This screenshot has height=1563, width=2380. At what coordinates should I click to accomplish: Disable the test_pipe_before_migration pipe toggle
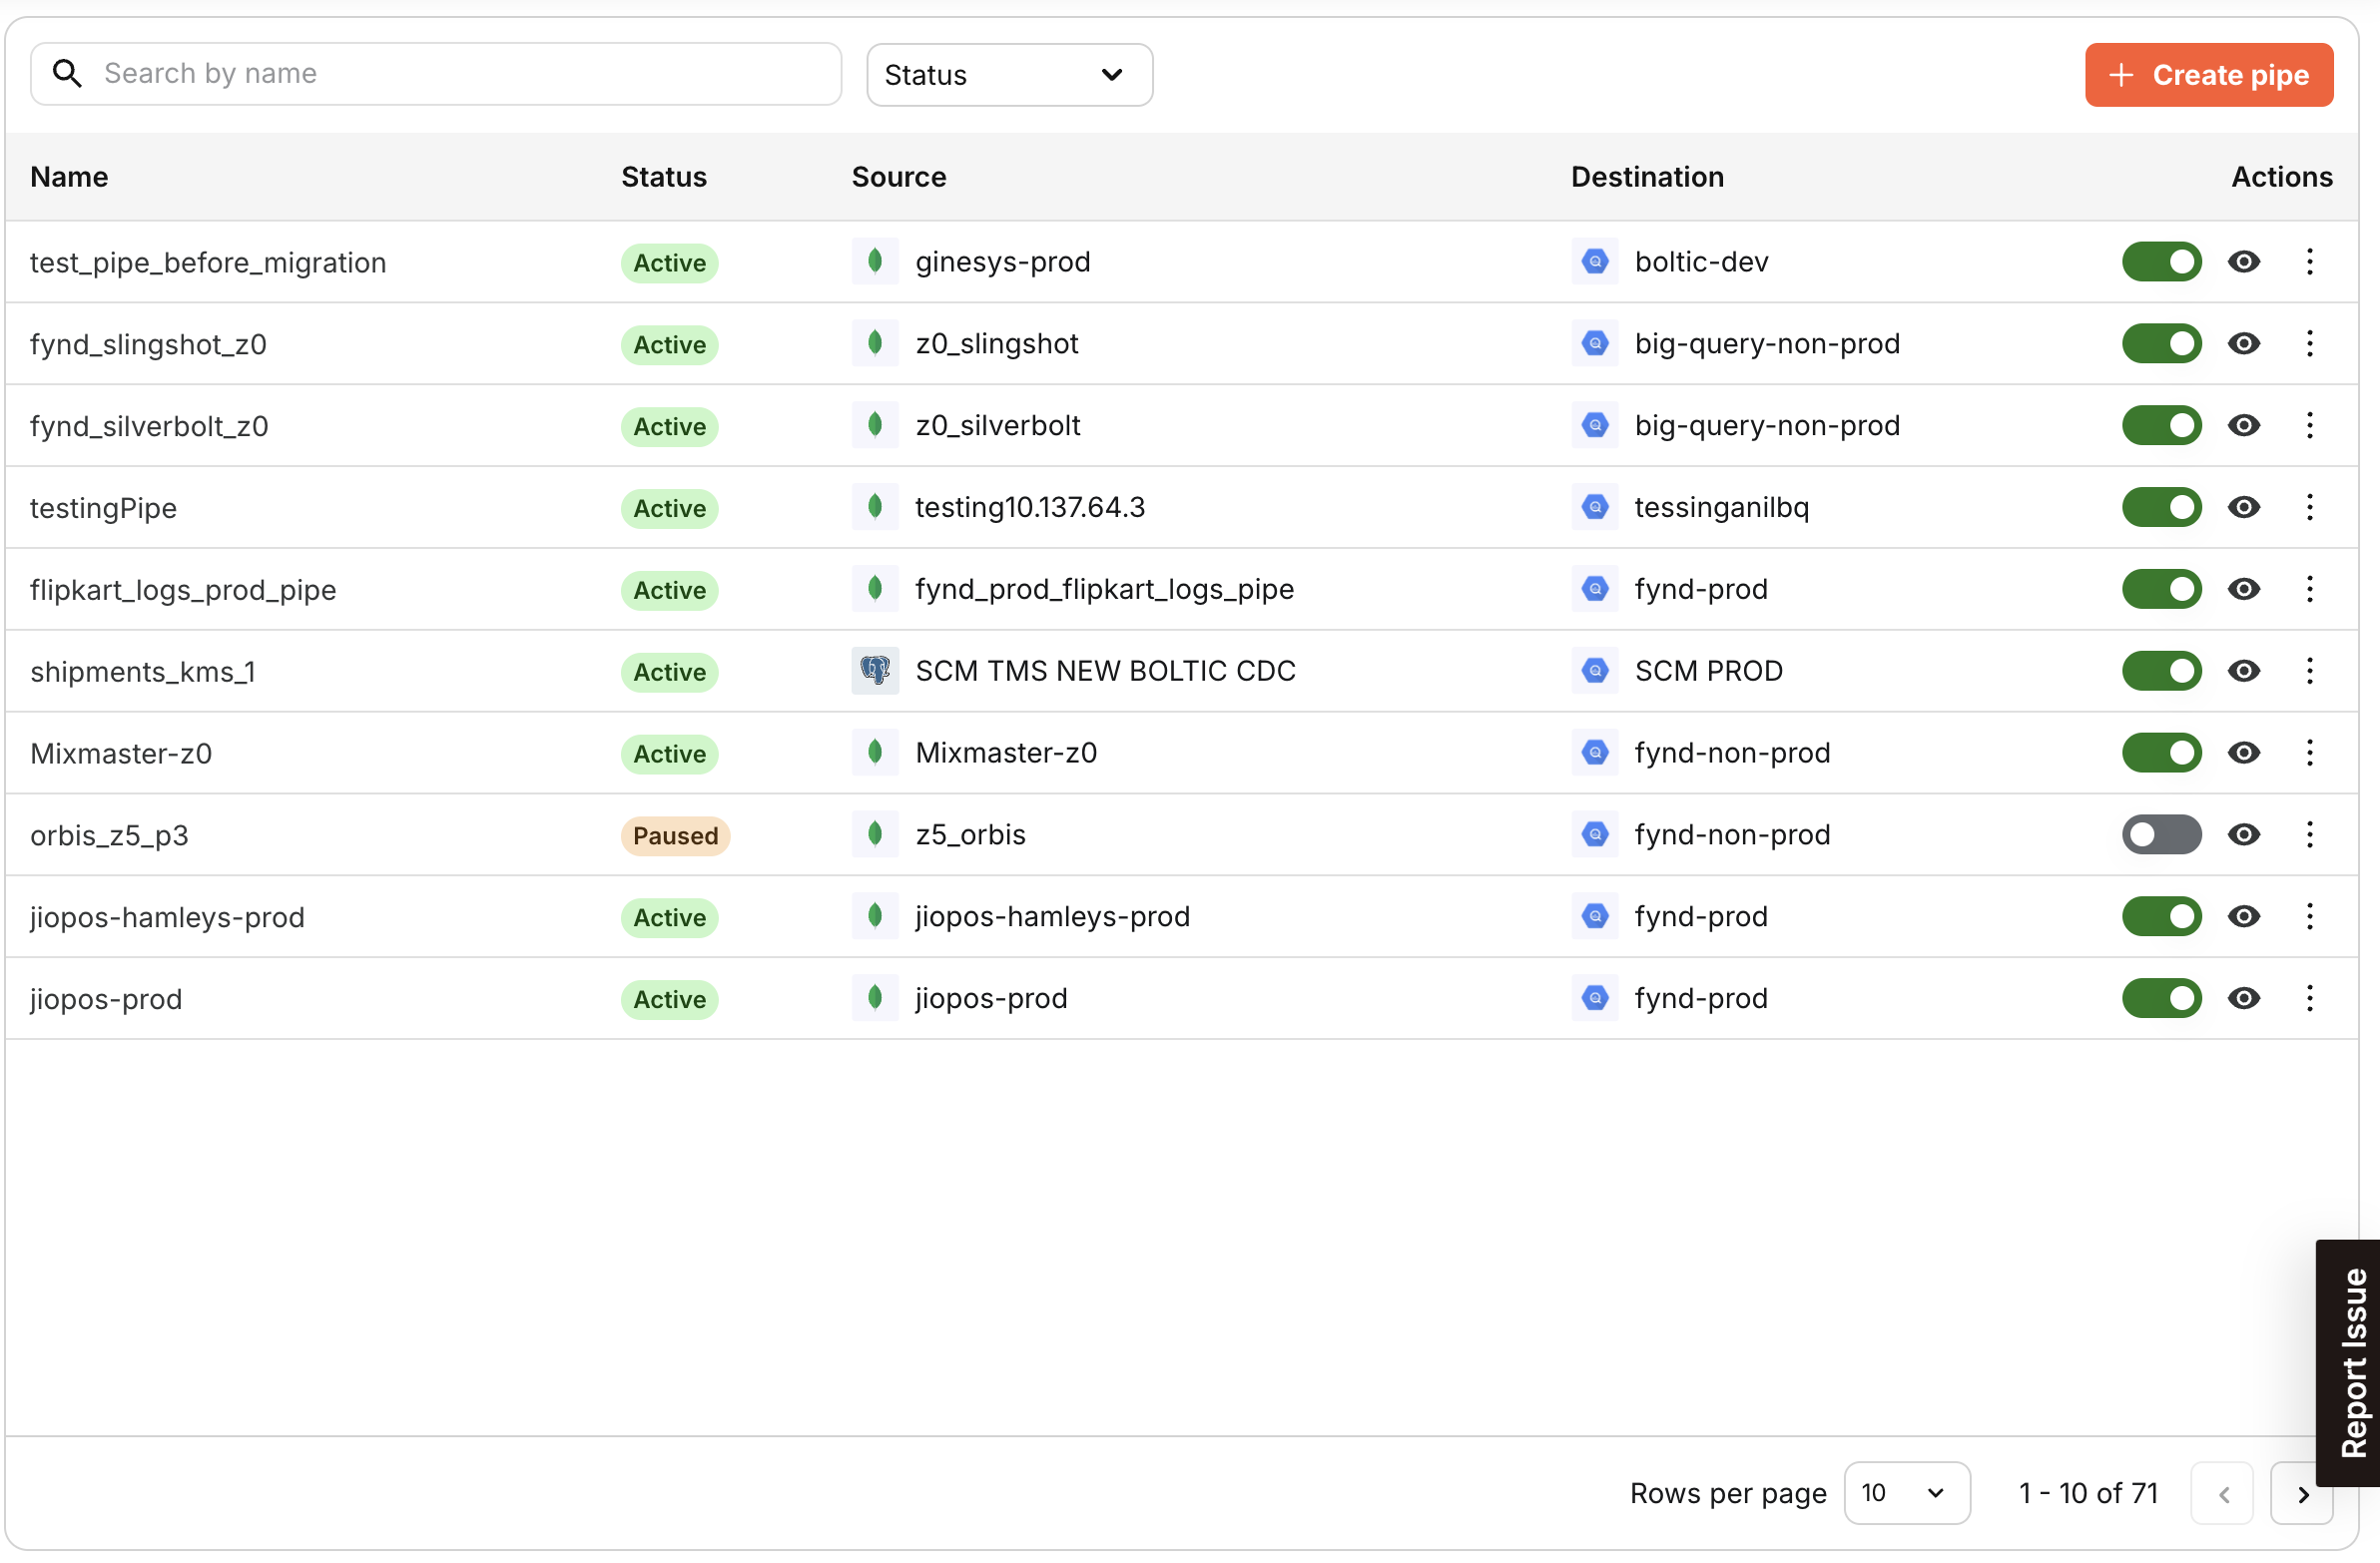click(2162, 262)
